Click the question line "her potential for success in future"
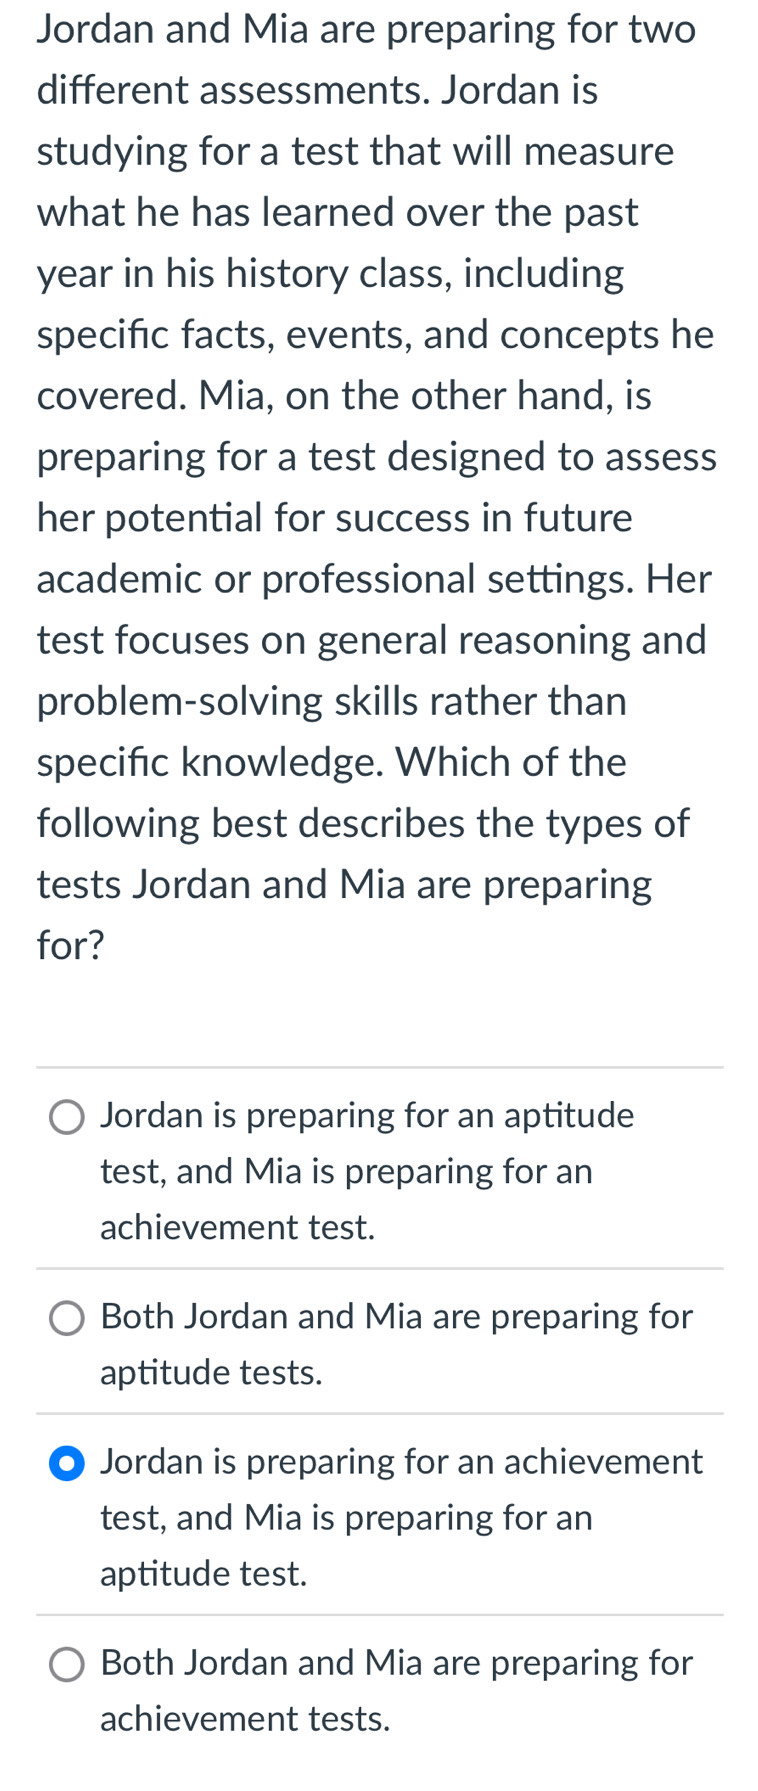Image resolution: width=758 pixels, height=1791 pixels. [x=334, y=519]
